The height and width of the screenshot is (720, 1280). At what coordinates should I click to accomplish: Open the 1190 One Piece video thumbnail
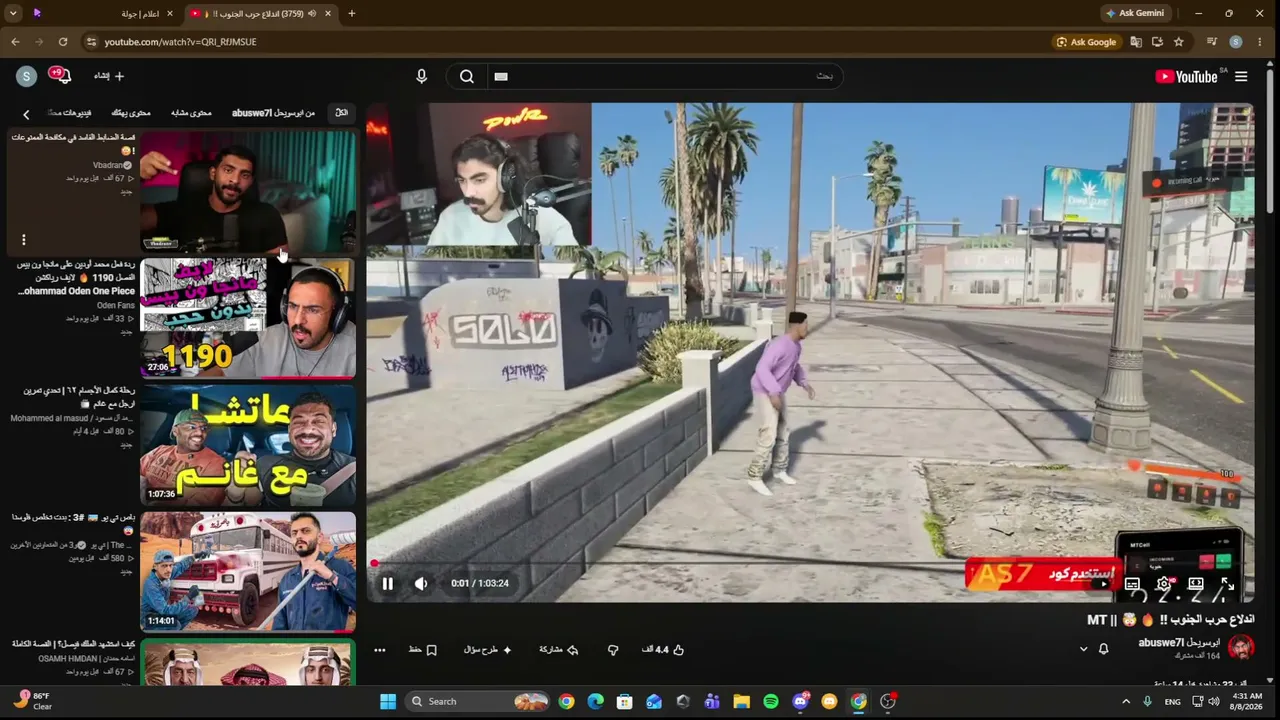coord(248,318)
